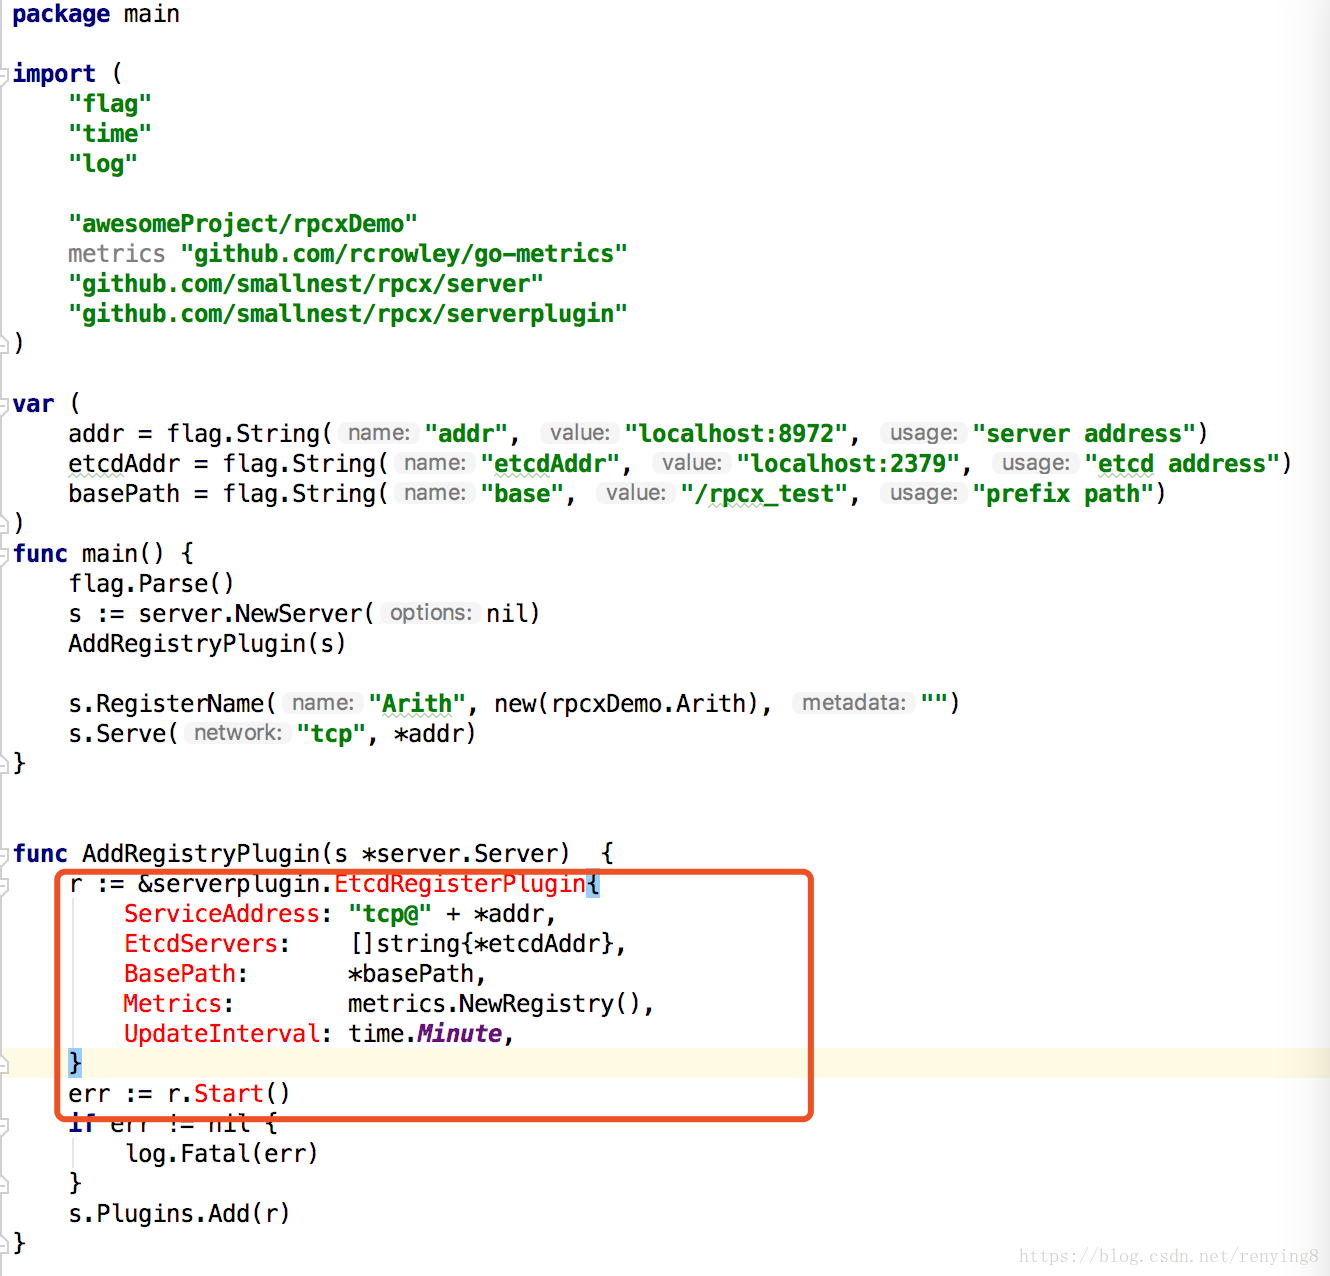Click the s.Plugins.Add(r) call
This screenshot has height=1276, width=1330.
pyautogui.click(x=179, y=1214)
